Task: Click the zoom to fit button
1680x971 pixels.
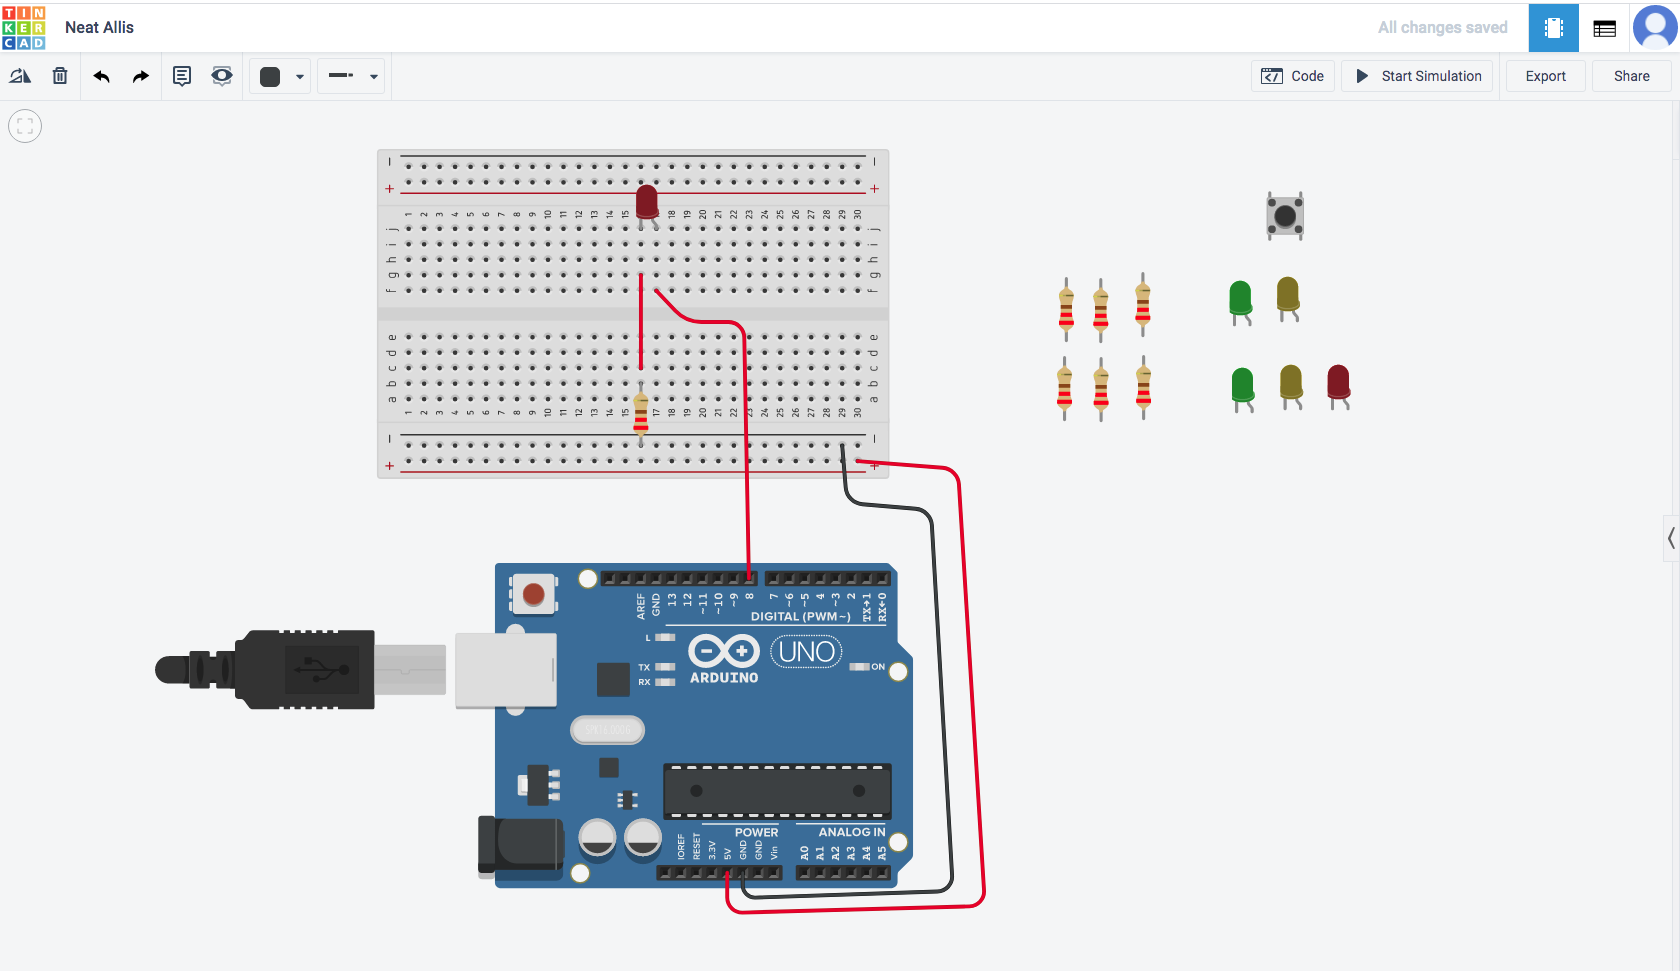Action: (25, 126)
